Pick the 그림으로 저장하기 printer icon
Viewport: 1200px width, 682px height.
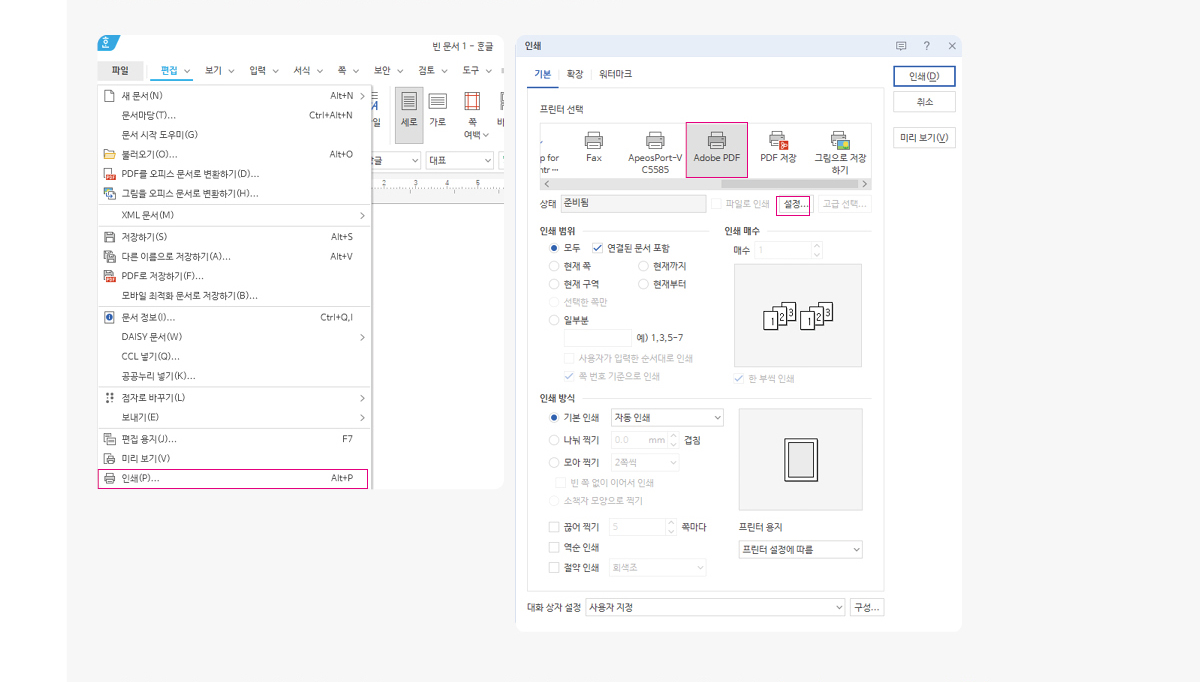[839, 142]
